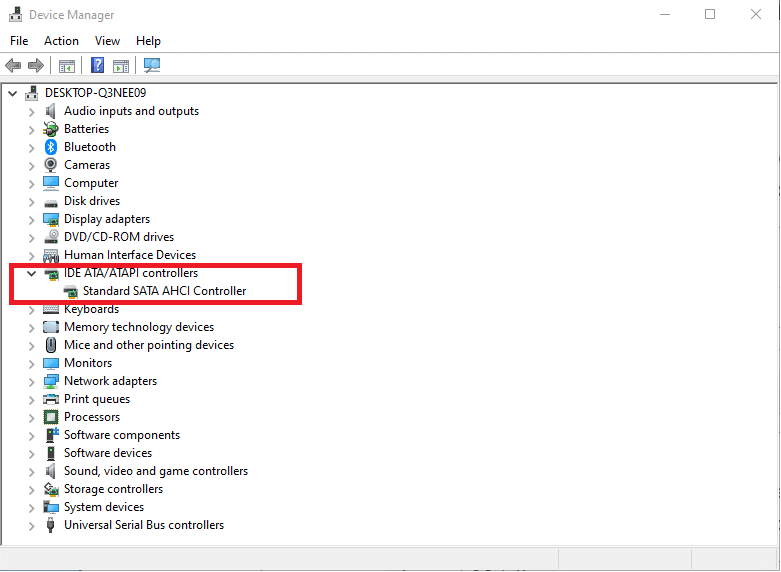Select the System devices label
Viewport: 781px width, 572px height.
[104, 507]
